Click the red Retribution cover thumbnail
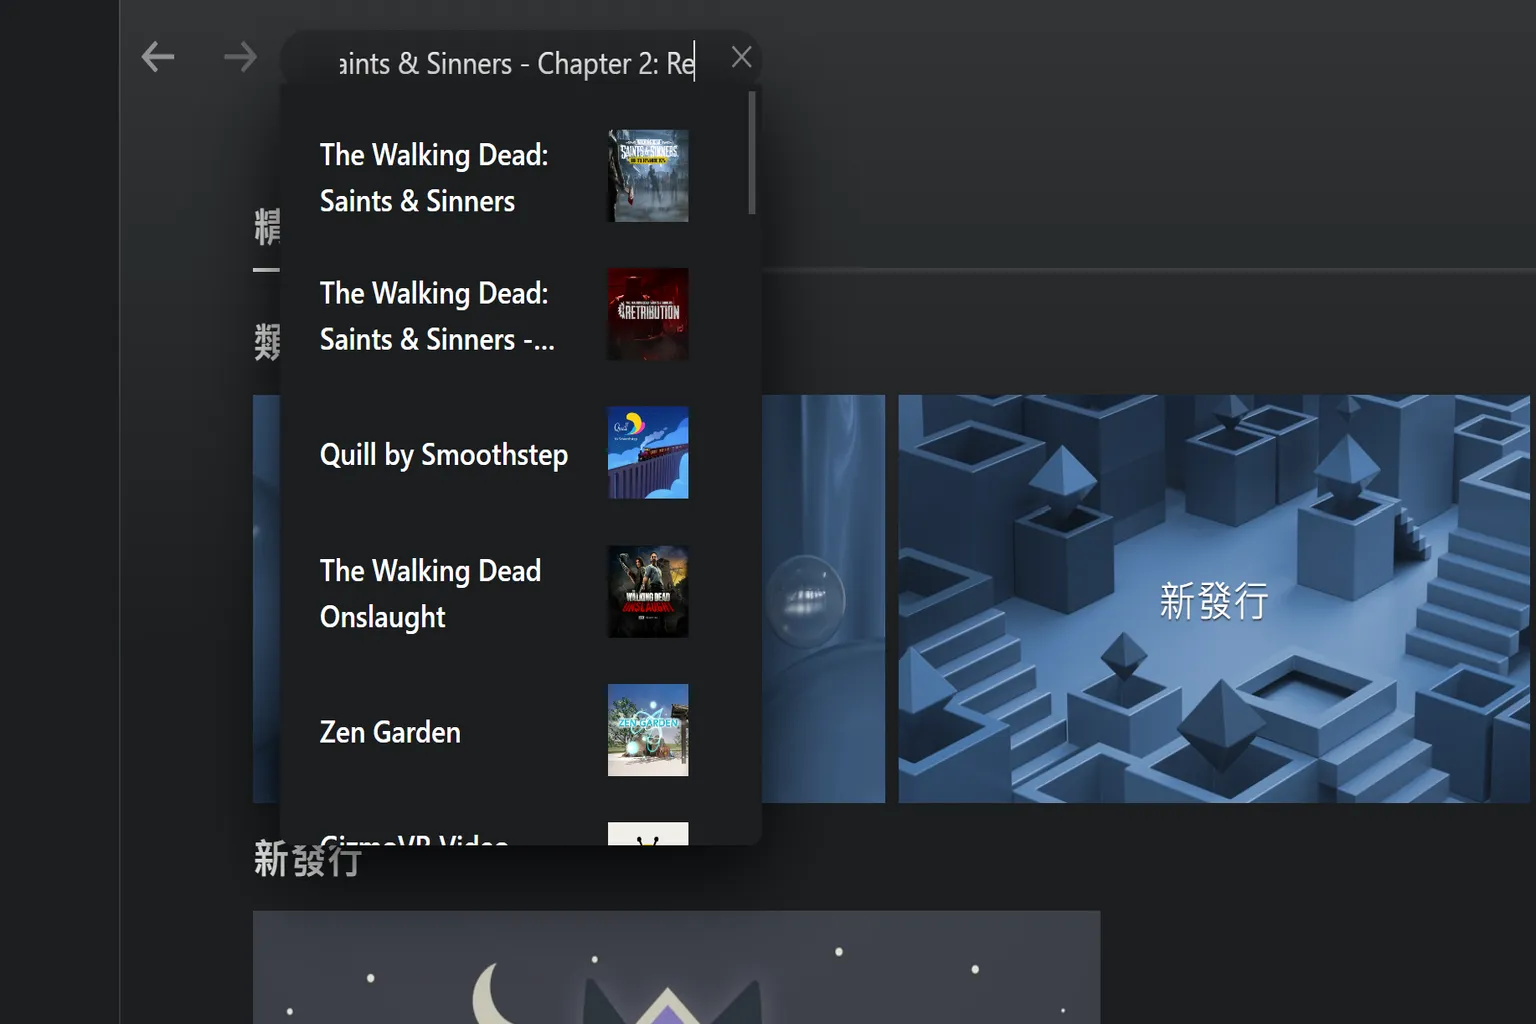1536x1024 pixels. 648,314
